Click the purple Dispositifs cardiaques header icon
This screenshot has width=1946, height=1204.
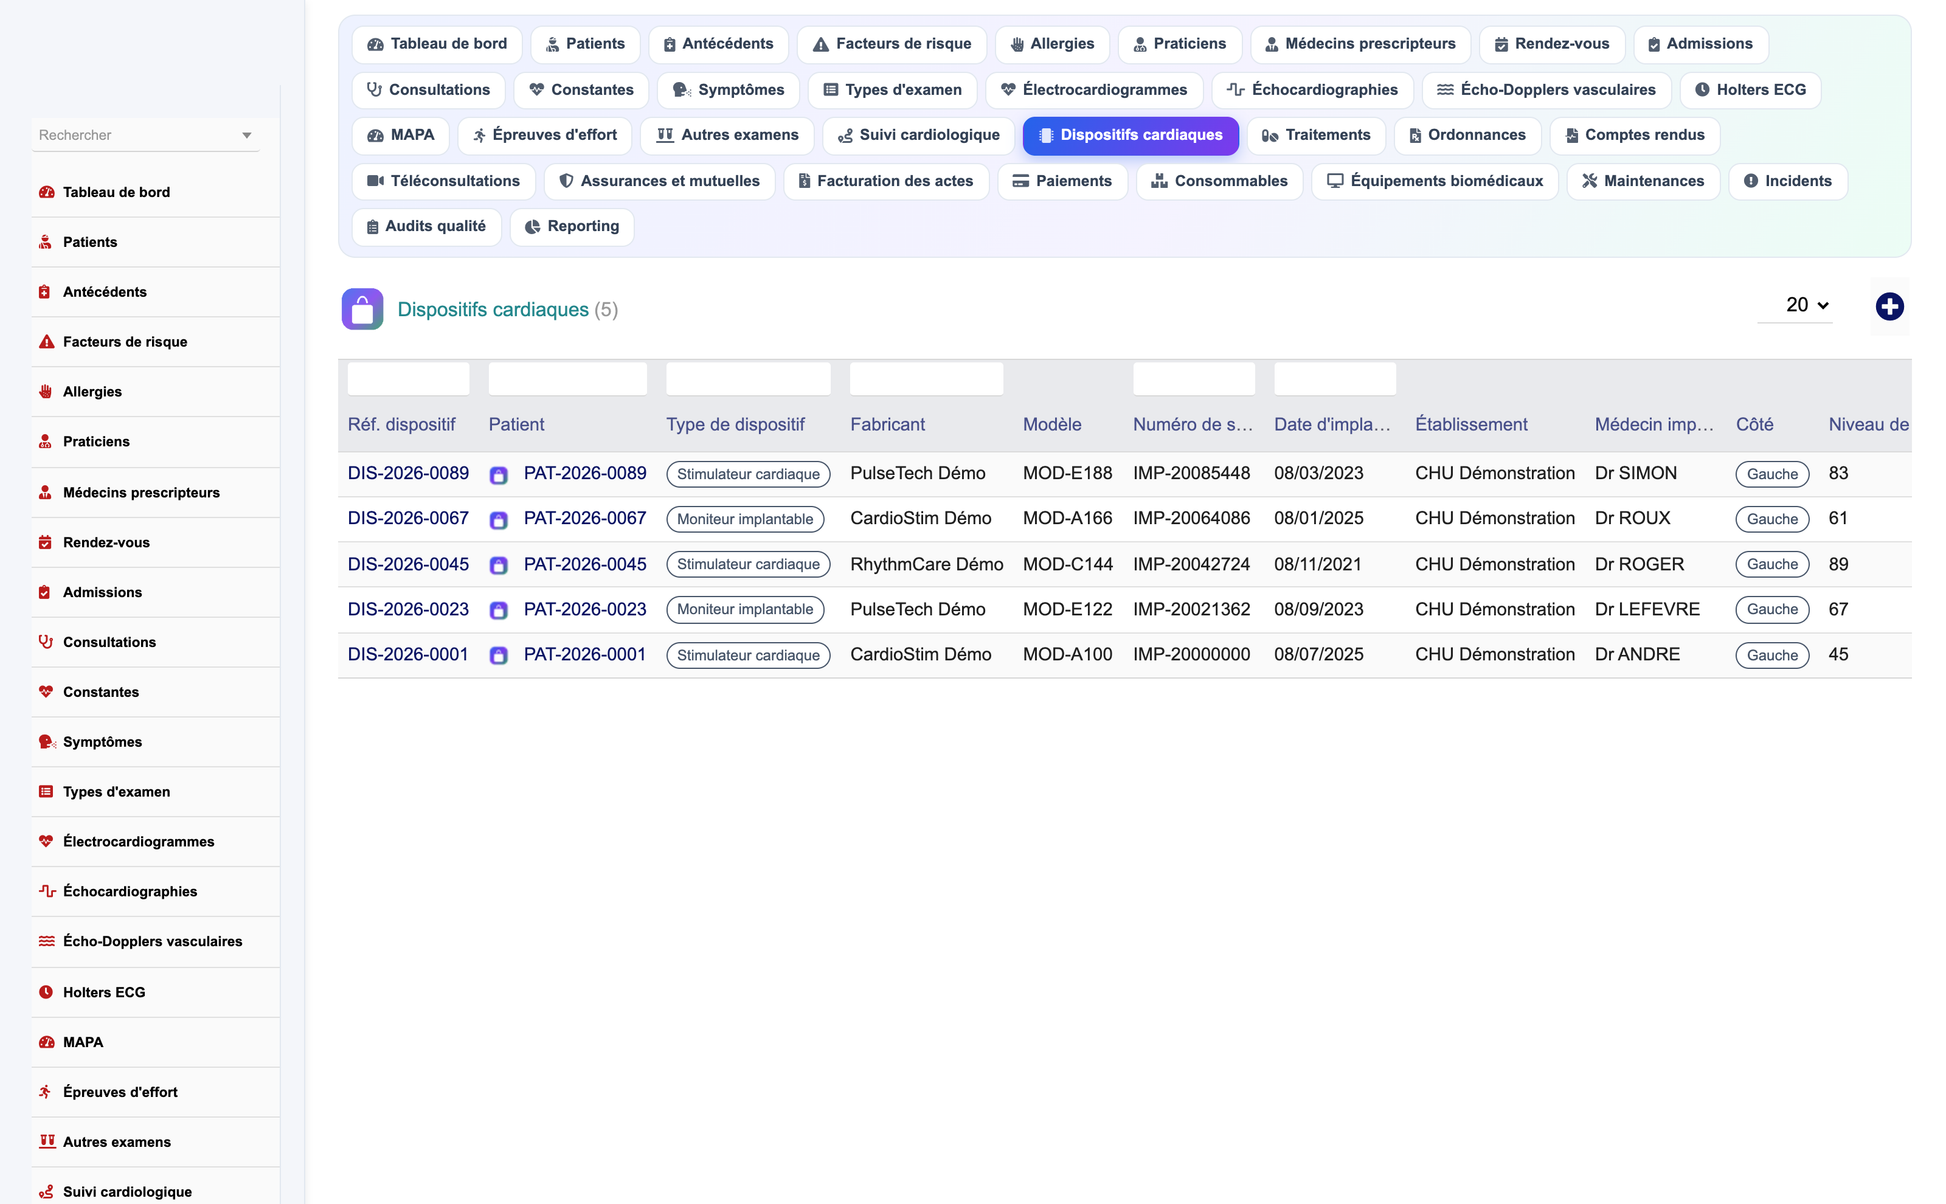362,309
